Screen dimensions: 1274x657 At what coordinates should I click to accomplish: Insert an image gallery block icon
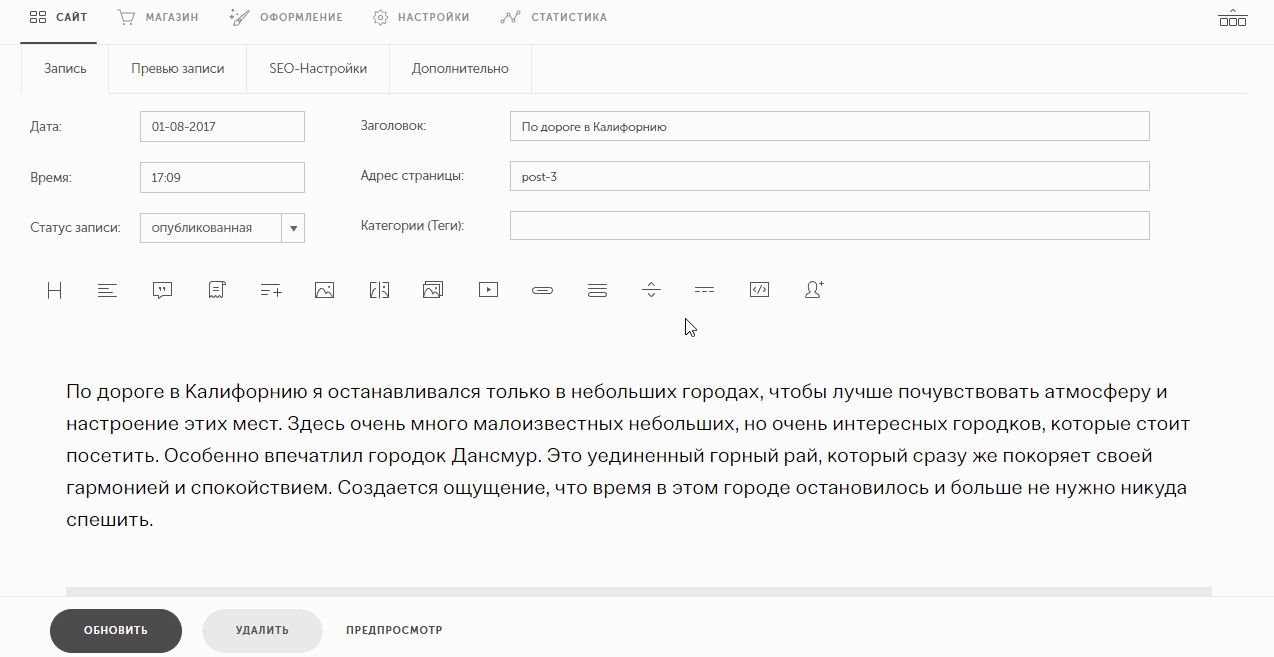pos(433,290)
